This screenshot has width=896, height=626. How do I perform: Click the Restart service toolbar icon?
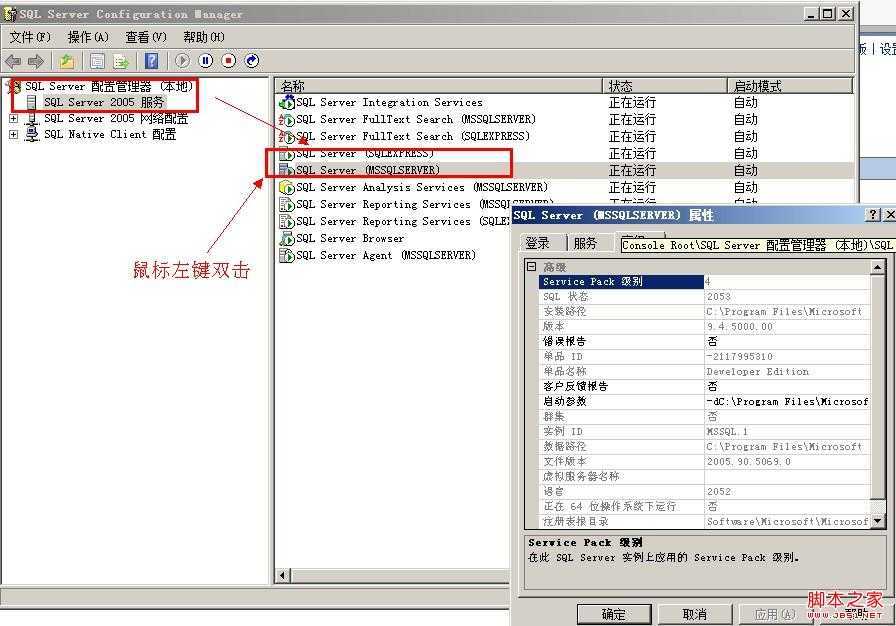pyautogui.click(x=252, y=61)
